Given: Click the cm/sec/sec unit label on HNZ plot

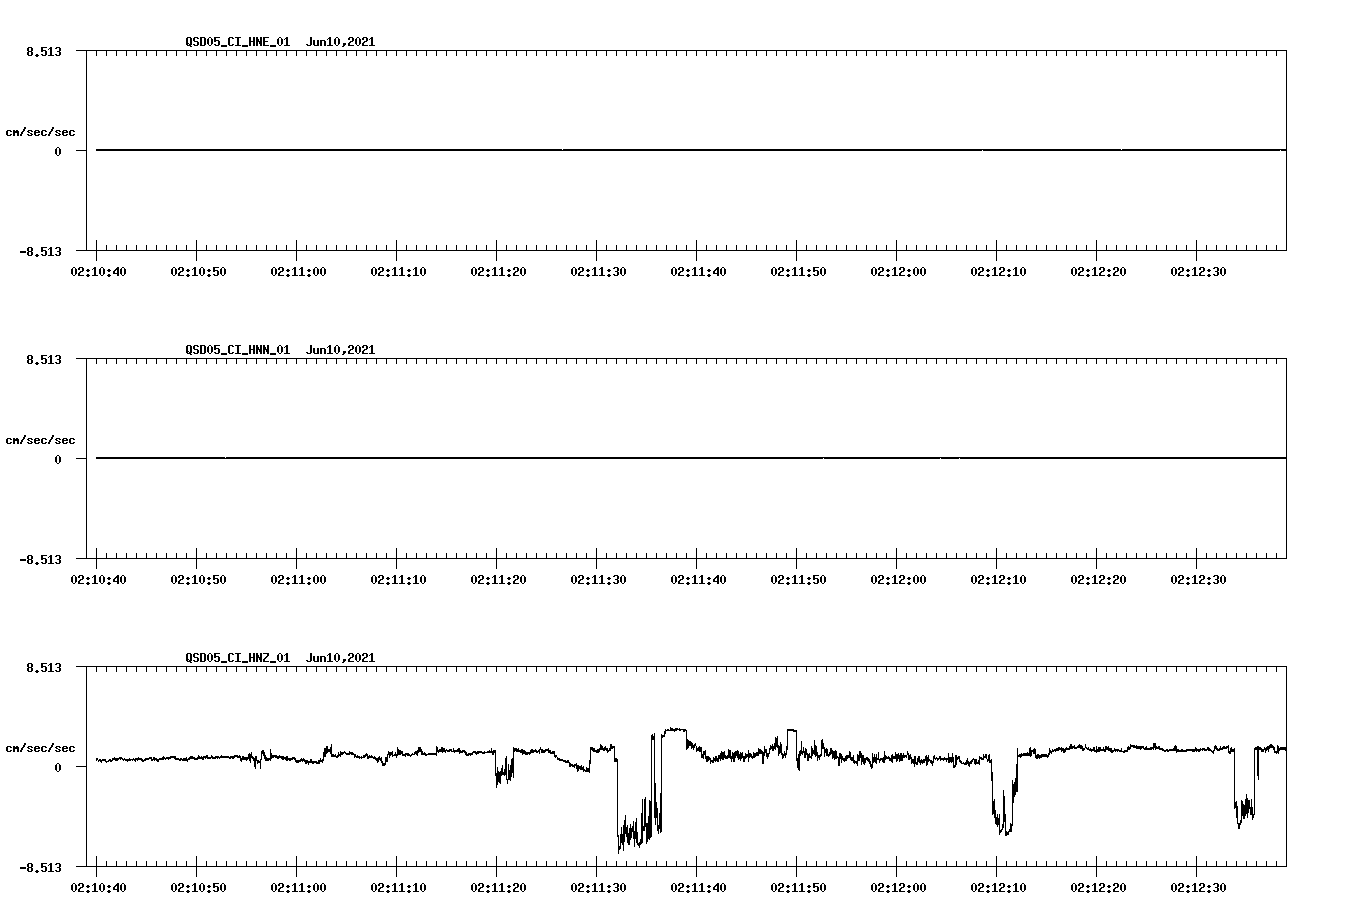Looking at the screenshot, I should tap(40, 748).
